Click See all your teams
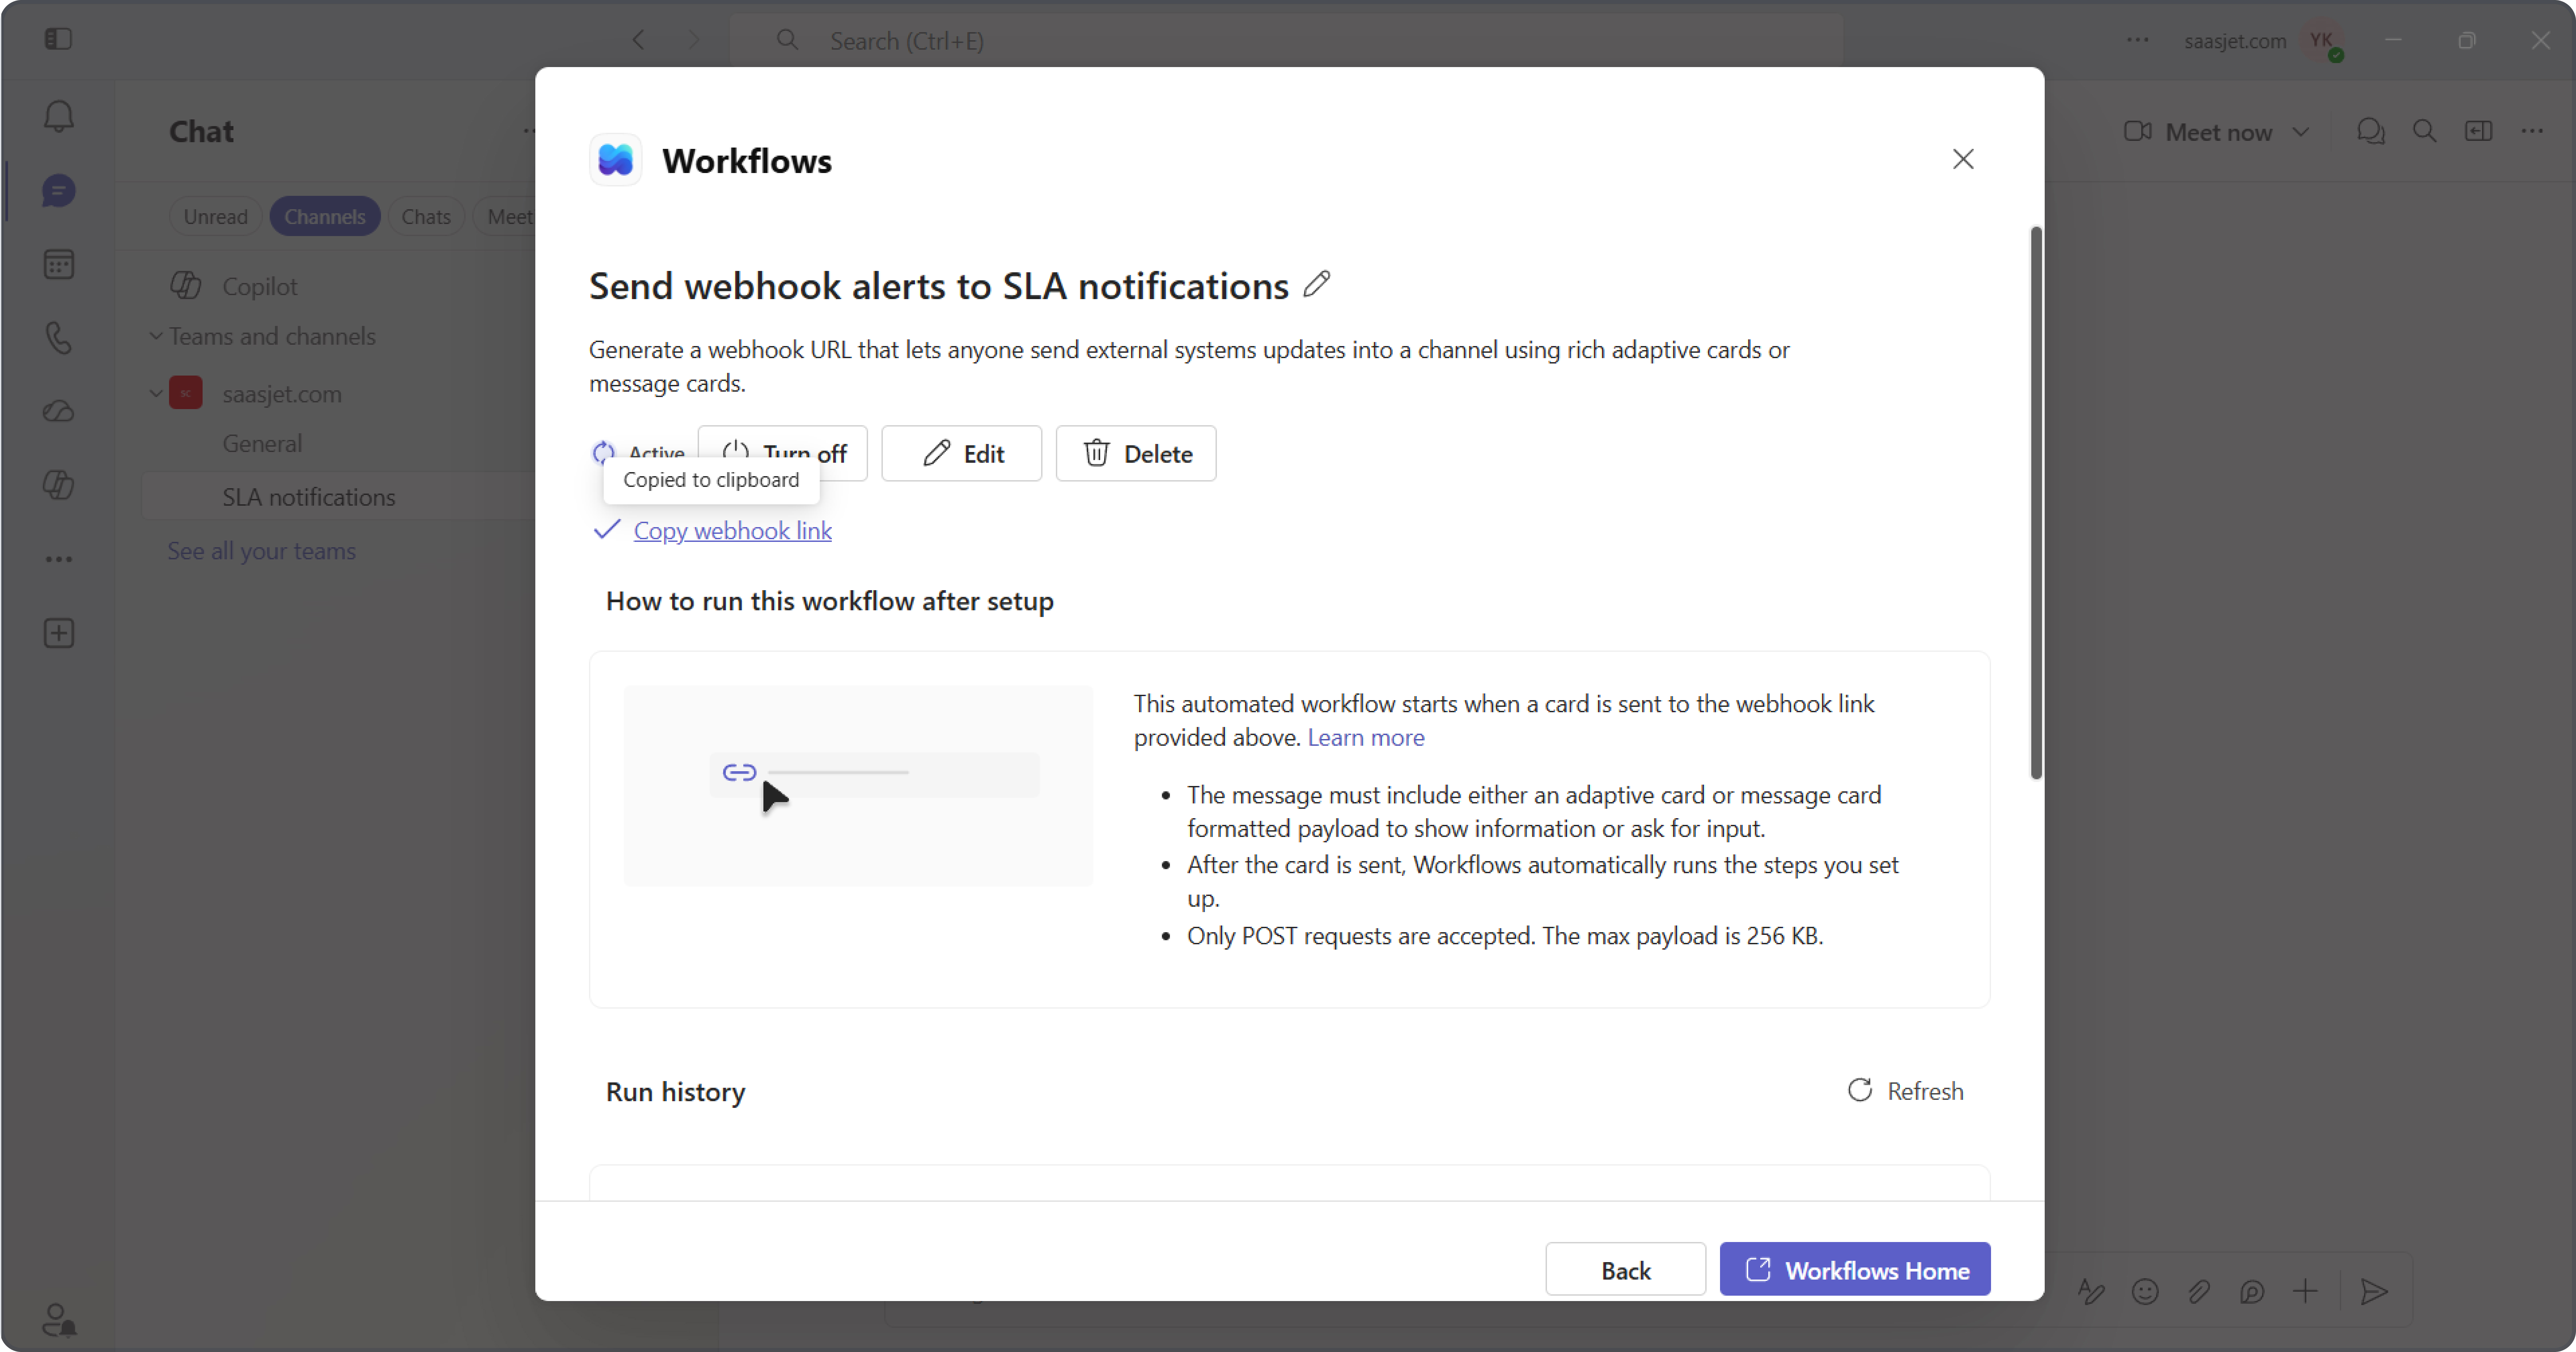This screenshot has width=2576, height=1352. [x=262, y=551]
